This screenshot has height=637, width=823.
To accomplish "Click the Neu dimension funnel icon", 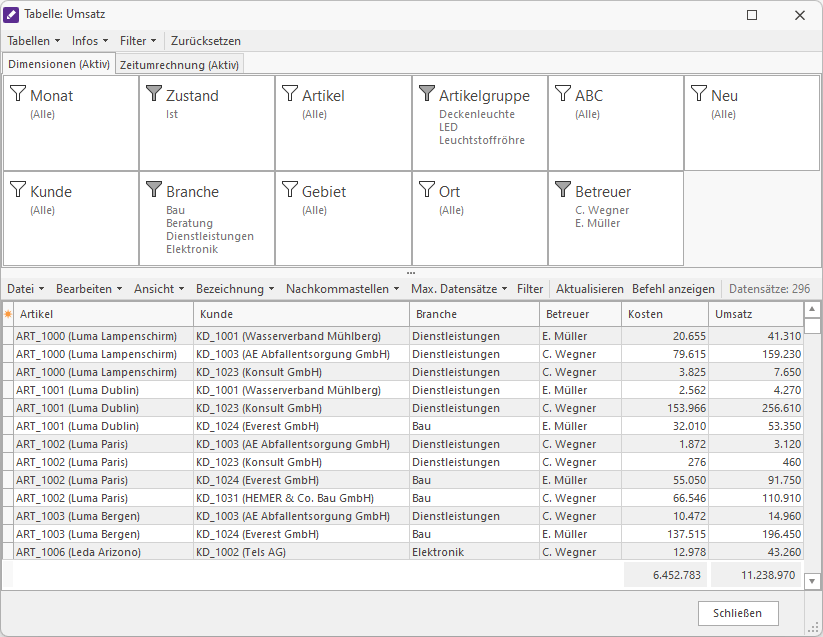I will click(x=698, y=94).
